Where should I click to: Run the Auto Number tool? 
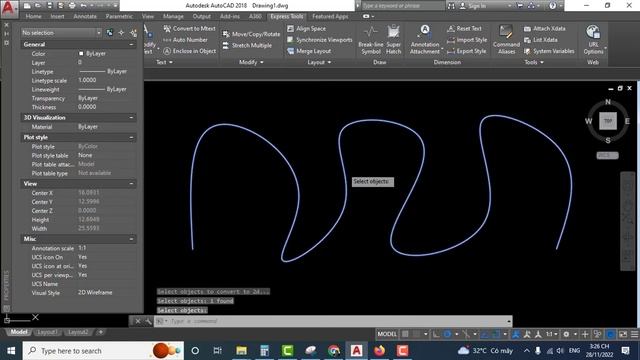point(185,40)
